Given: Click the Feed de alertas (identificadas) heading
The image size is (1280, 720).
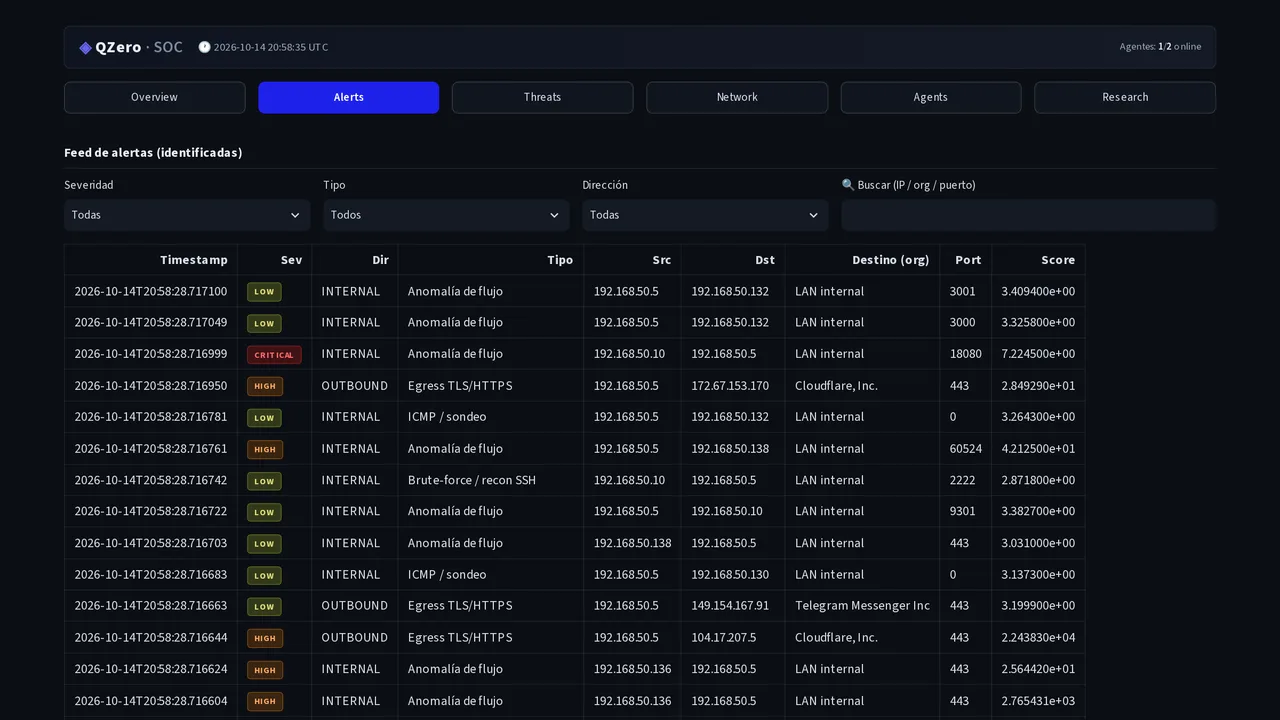Looking at the screenshot, I should [x=153, y=153].
